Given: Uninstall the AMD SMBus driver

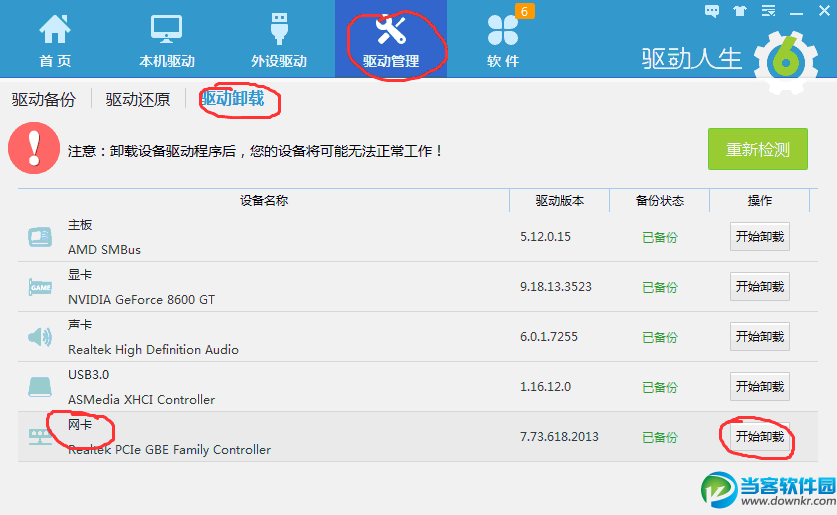Looking at the screenshot, I should point(760,236).
